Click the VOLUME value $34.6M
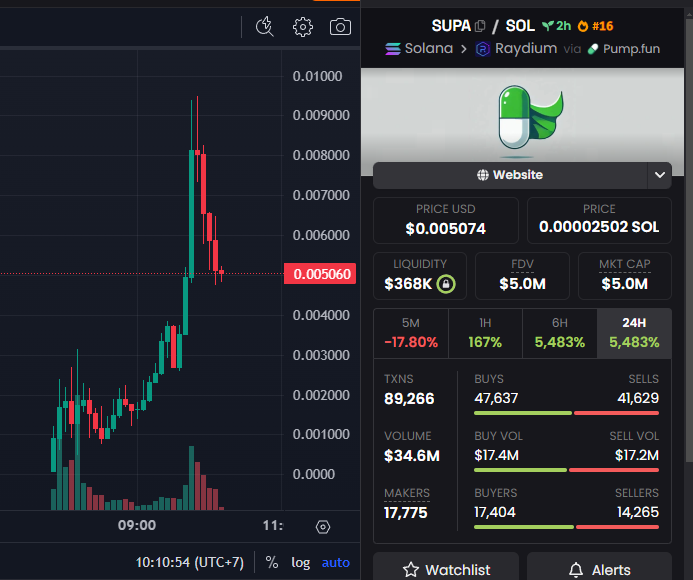693x580 pixels. coord(412,456)
